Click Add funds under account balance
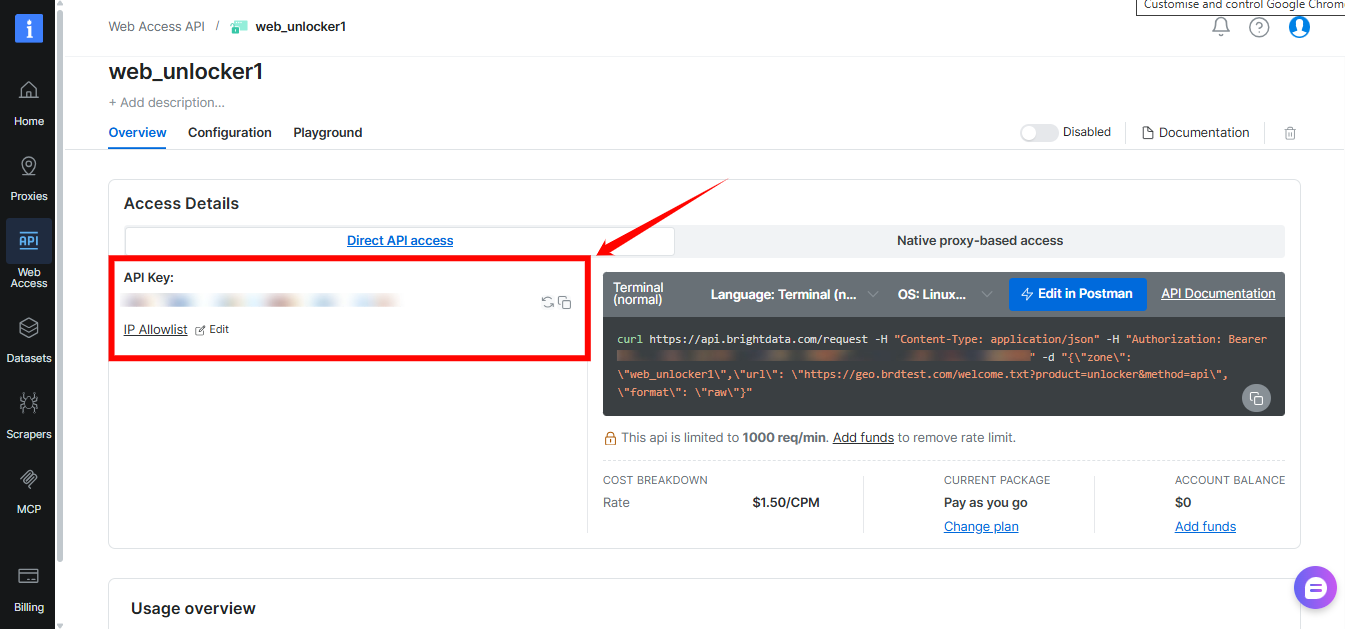Screen dimensions: 1345x629 point(1205,526)
